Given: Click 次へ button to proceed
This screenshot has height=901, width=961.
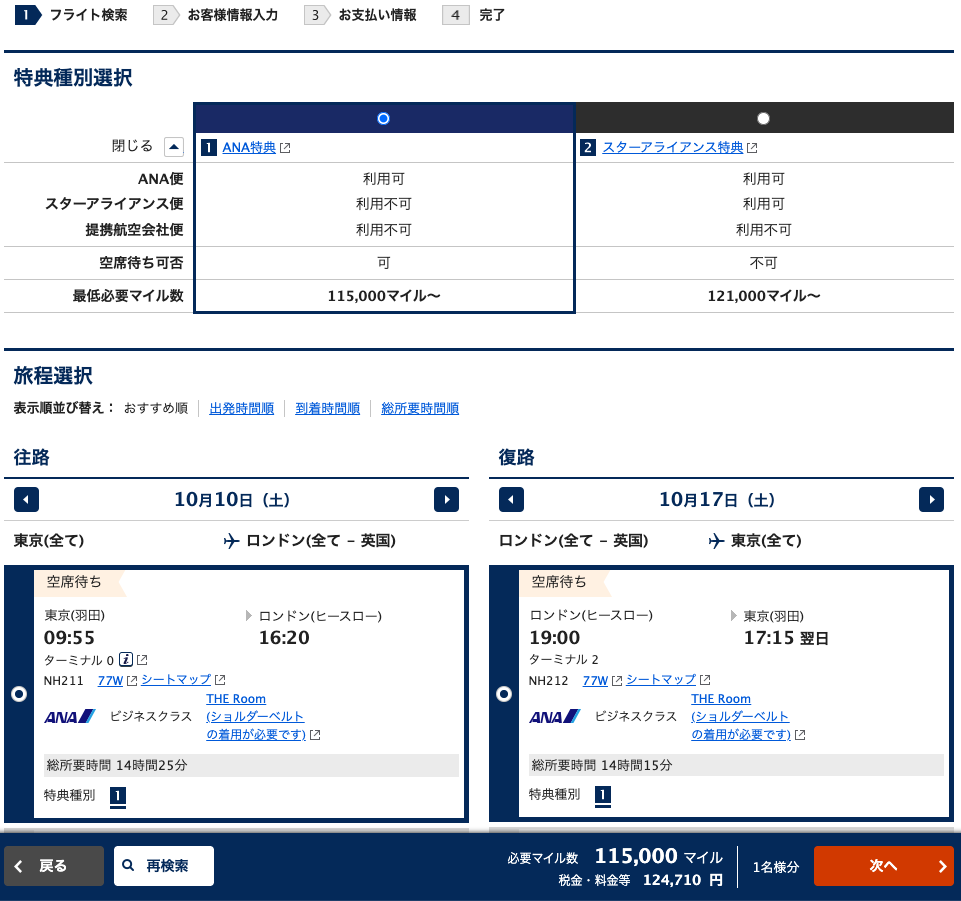Looking at the screenshot, I should pos(883,866).
